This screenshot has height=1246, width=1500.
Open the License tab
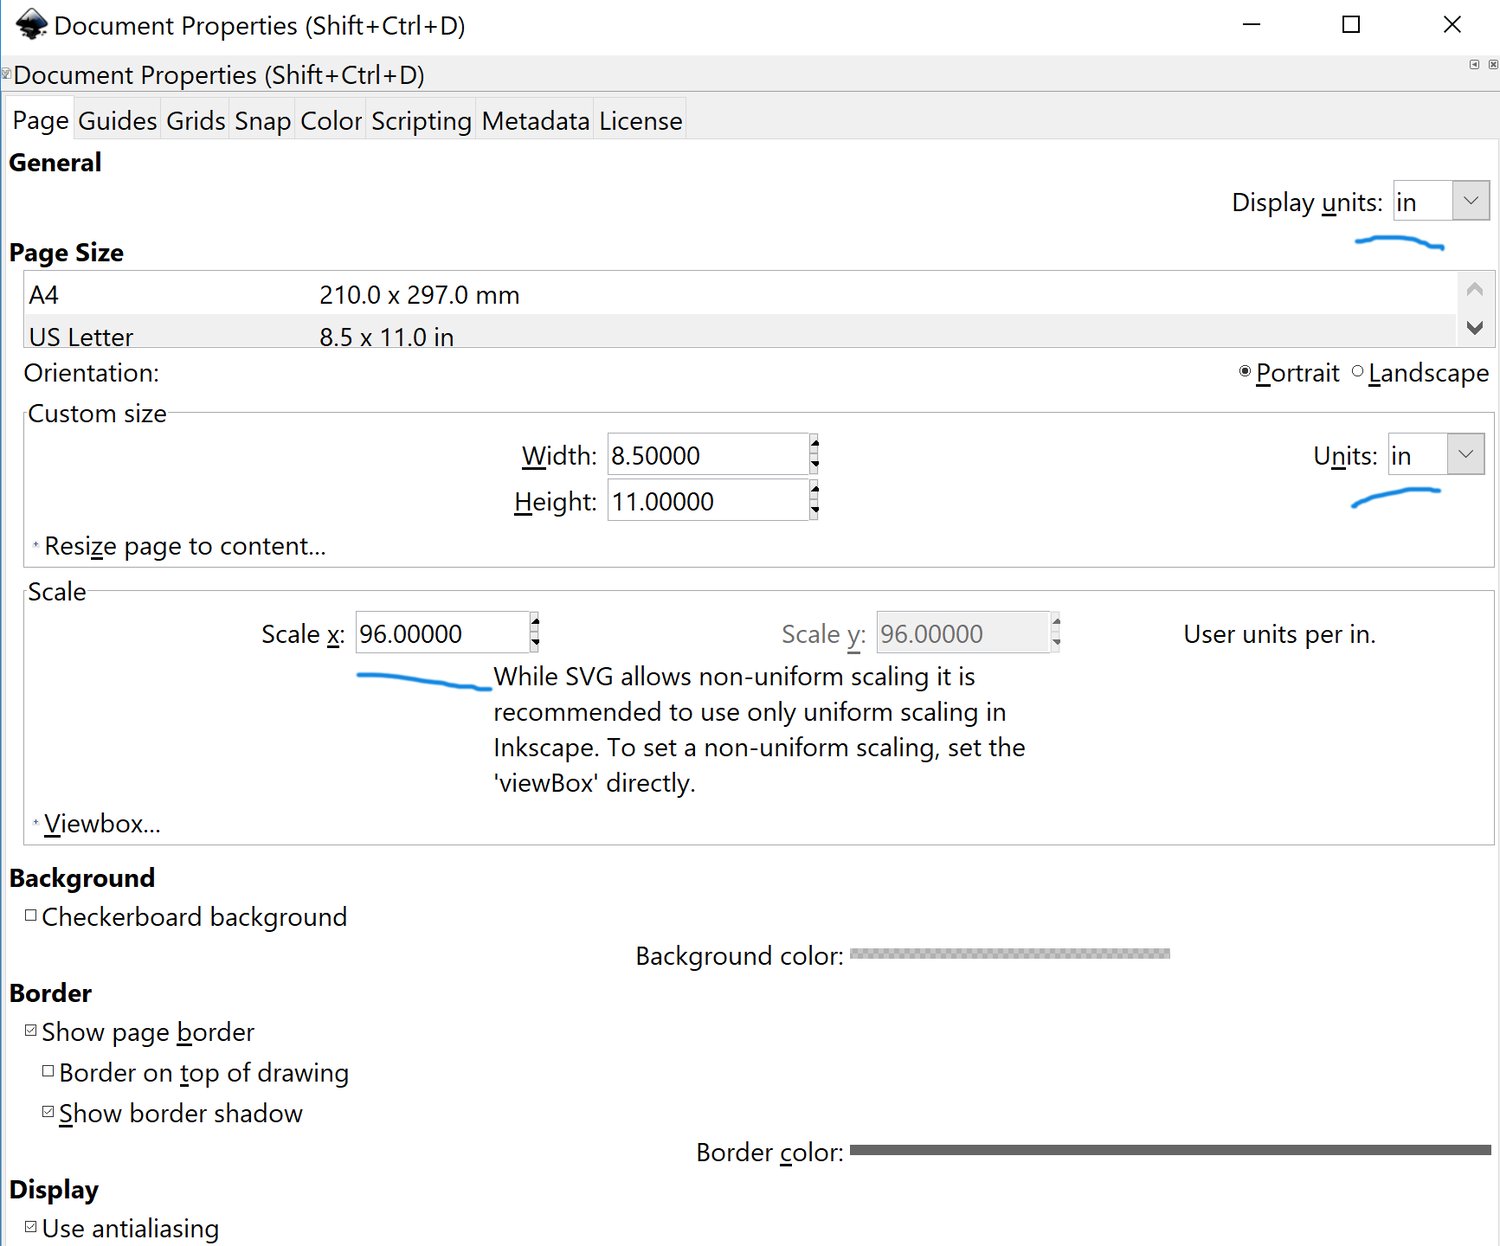tap(640, 120)
